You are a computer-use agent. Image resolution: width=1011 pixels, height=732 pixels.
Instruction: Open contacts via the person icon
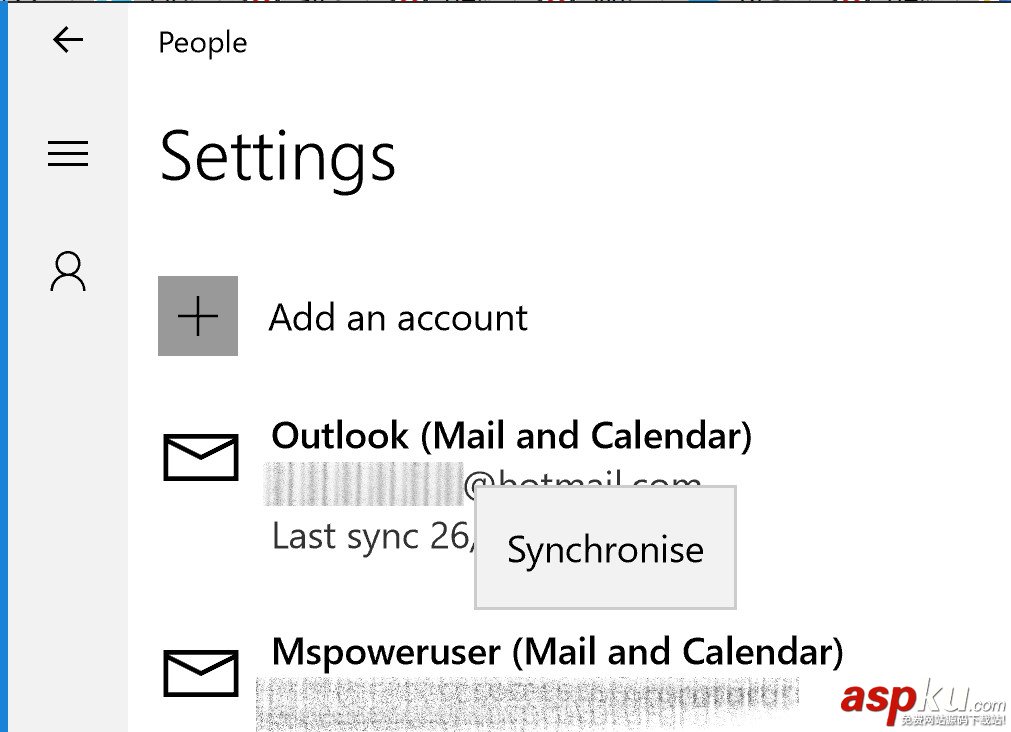coord(68,271)
